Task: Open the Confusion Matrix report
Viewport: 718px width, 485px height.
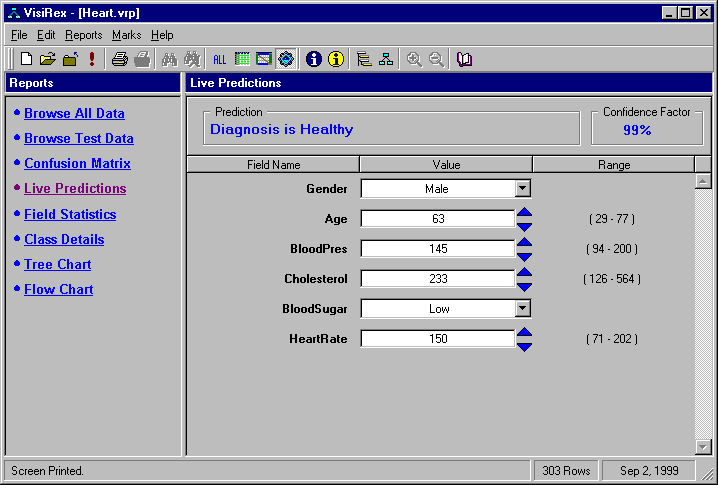Action: pyautogui.click(x=77, y=163)
